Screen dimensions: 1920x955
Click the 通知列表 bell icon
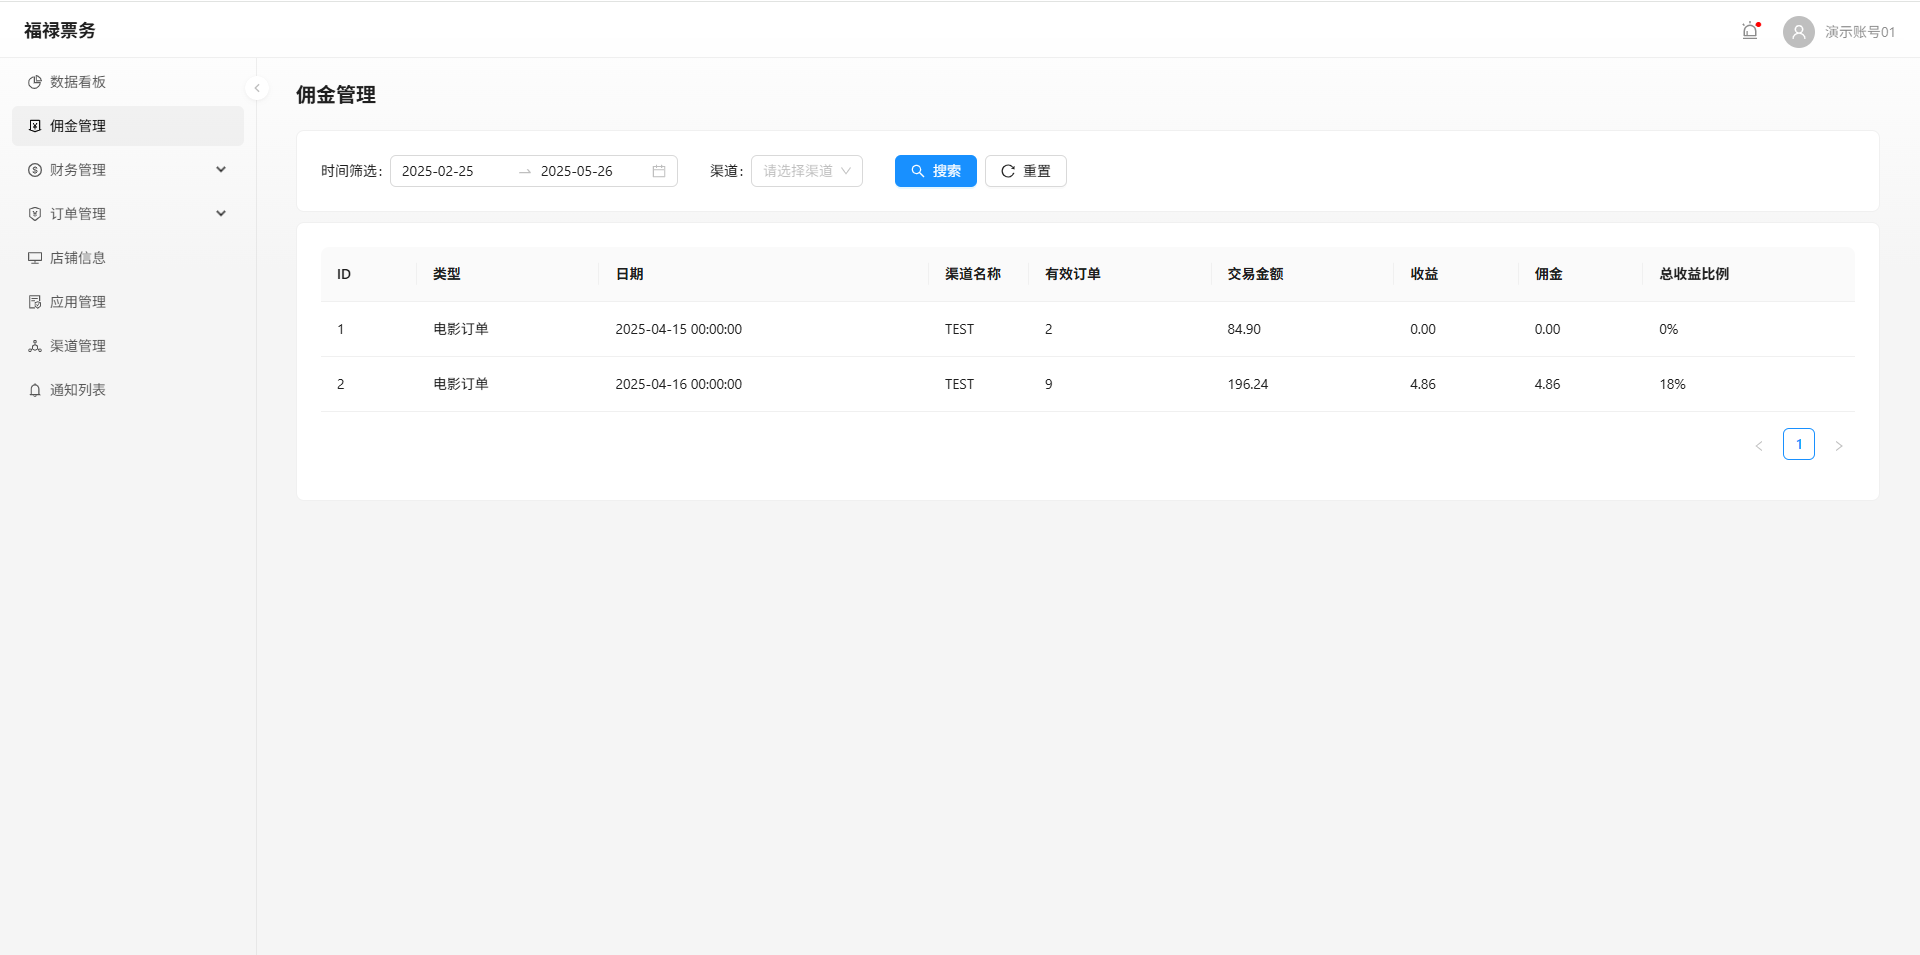[35, 390]
